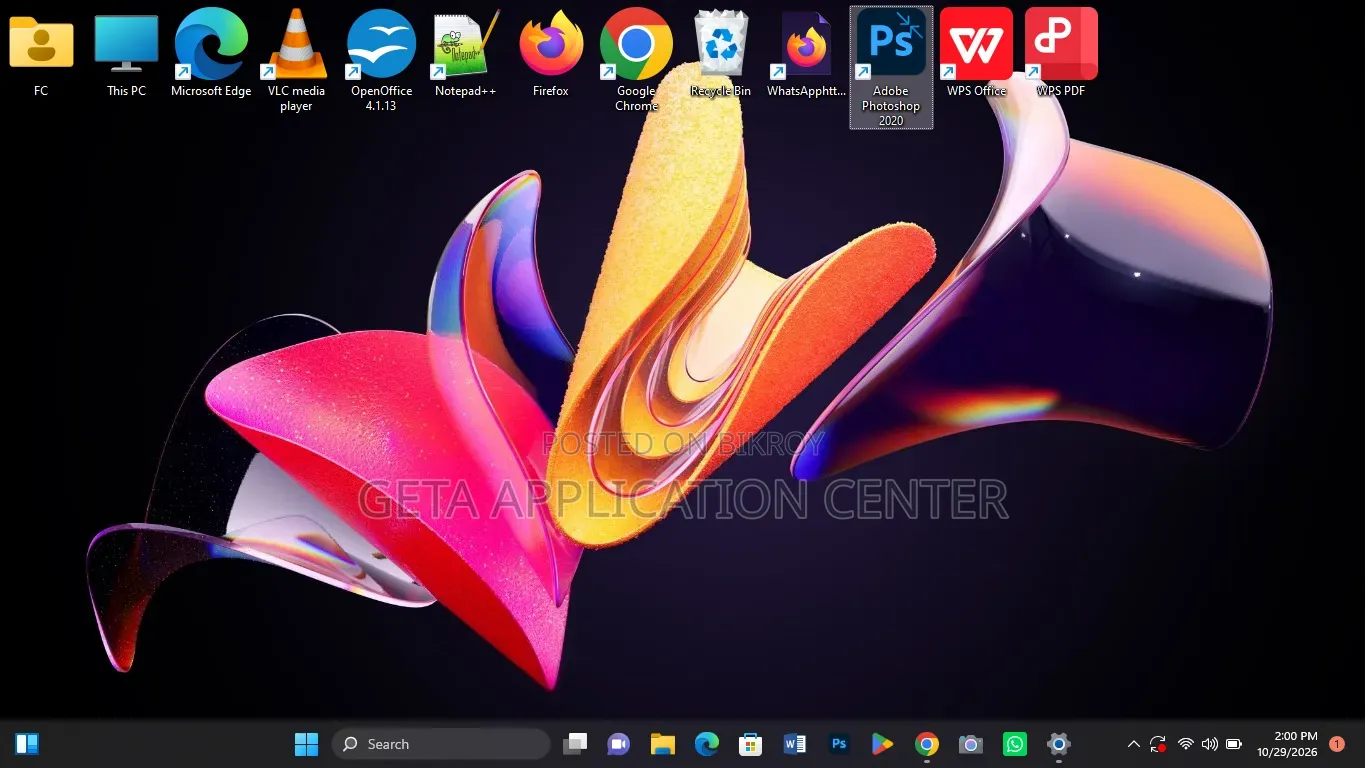The width and height of the screenshot is (1365, 768).
Task: Select the Firefox desktop shortcut
Action: (551, 52)
